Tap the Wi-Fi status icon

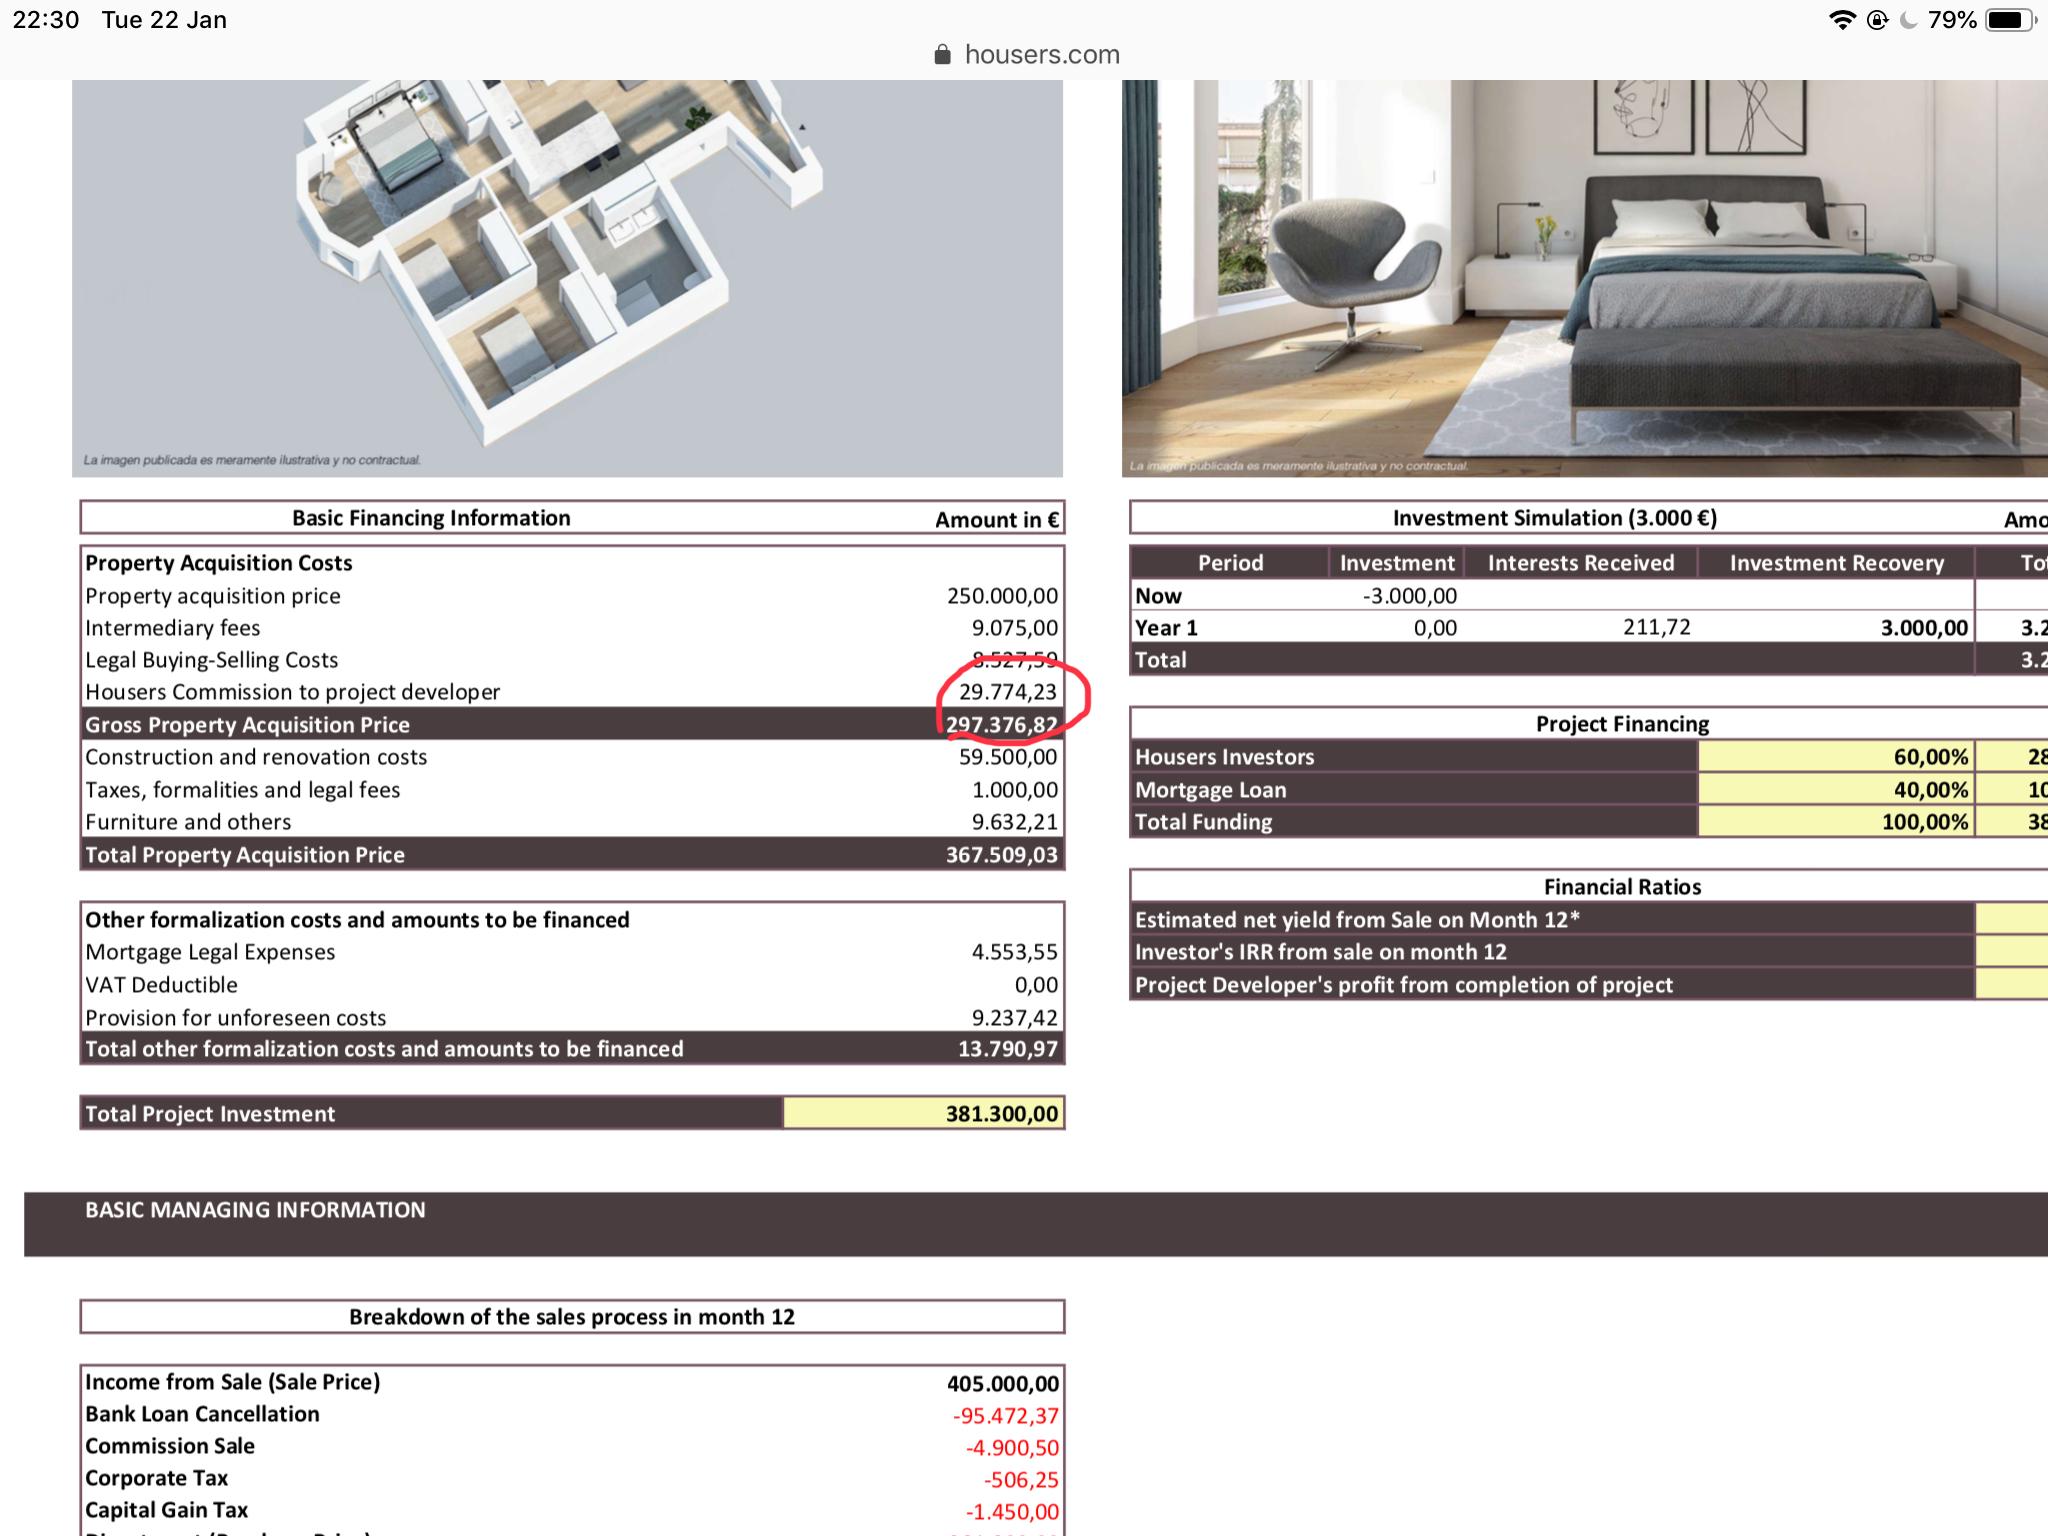(x=1841, y=20)
